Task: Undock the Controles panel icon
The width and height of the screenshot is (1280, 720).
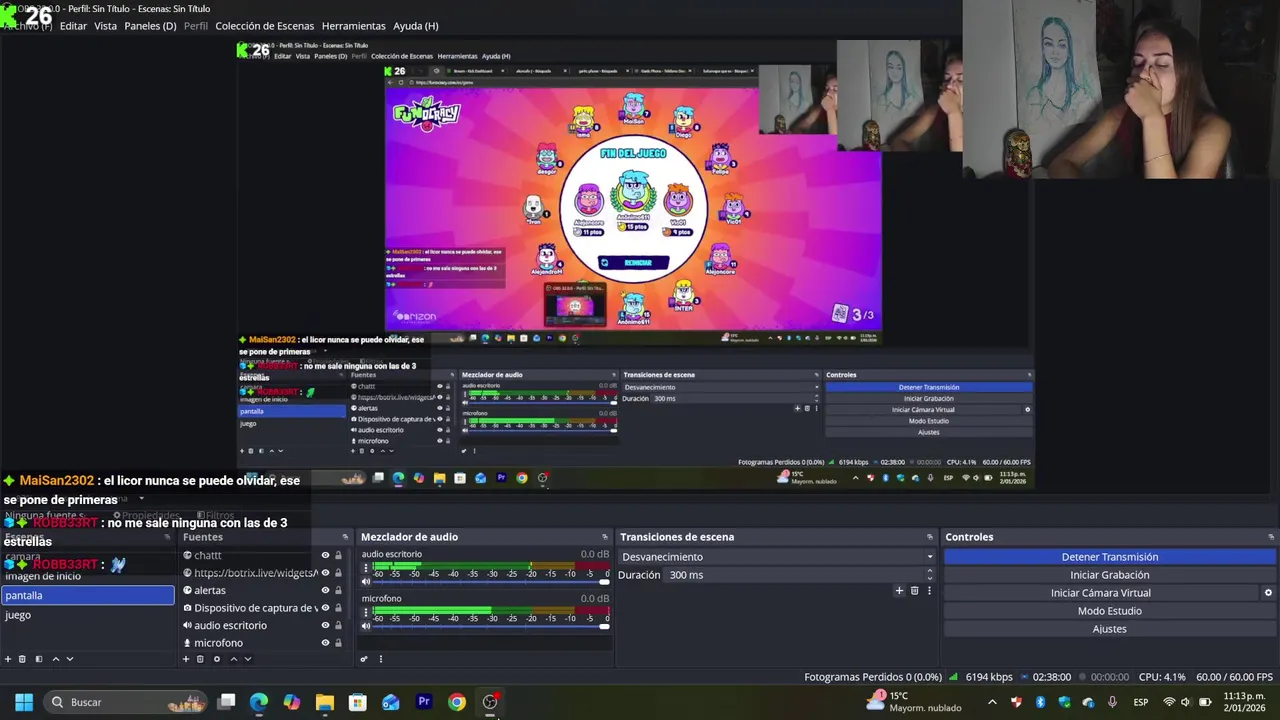Action: tap(1270, 537)
